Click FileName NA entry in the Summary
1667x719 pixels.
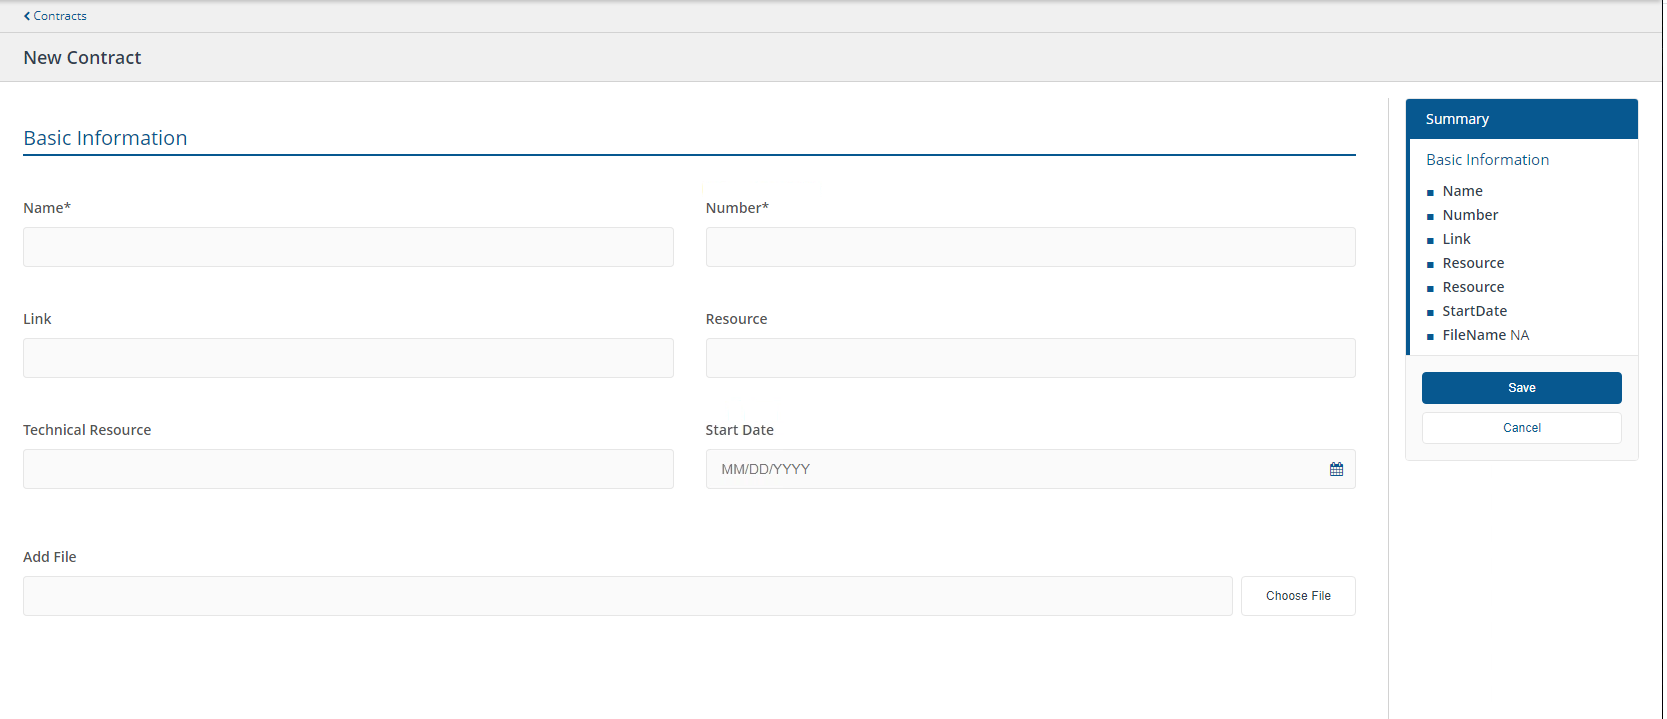coord(1485,335)
